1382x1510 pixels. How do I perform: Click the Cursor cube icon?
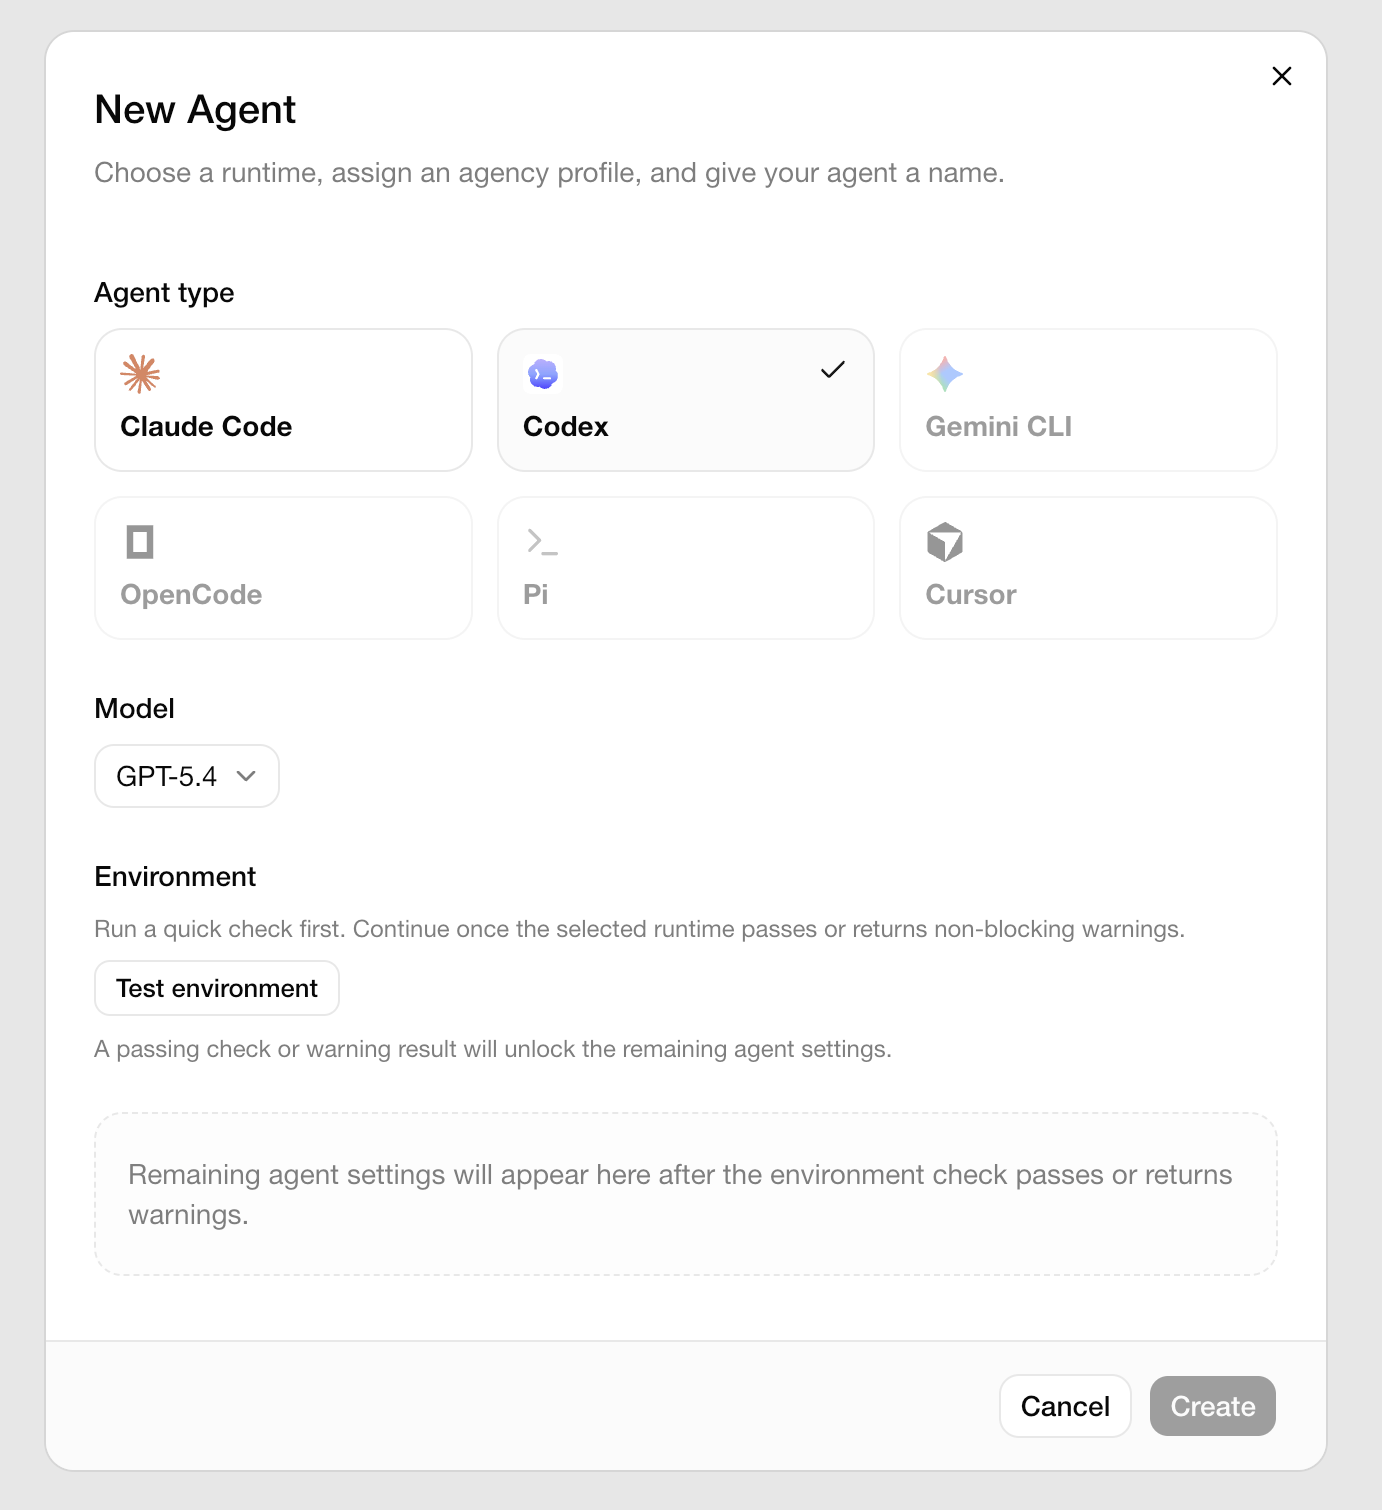click(x=944, y=541)
